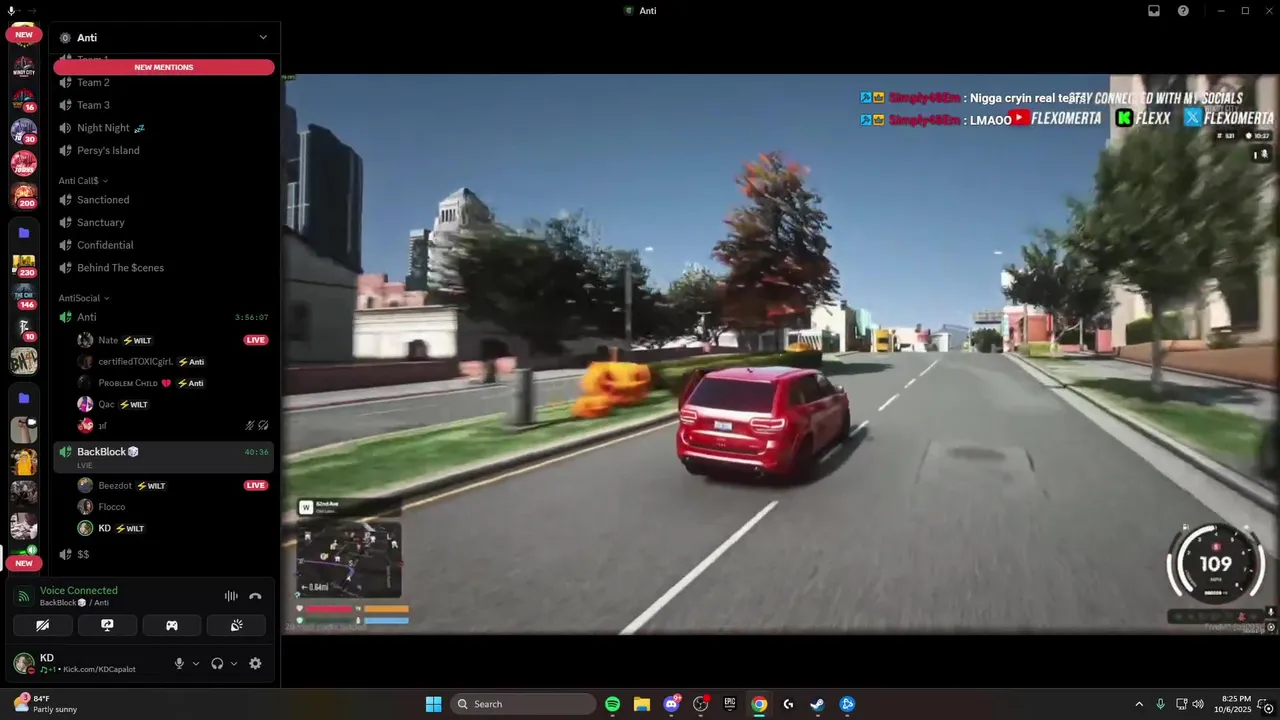Click the stream video view

780,354
